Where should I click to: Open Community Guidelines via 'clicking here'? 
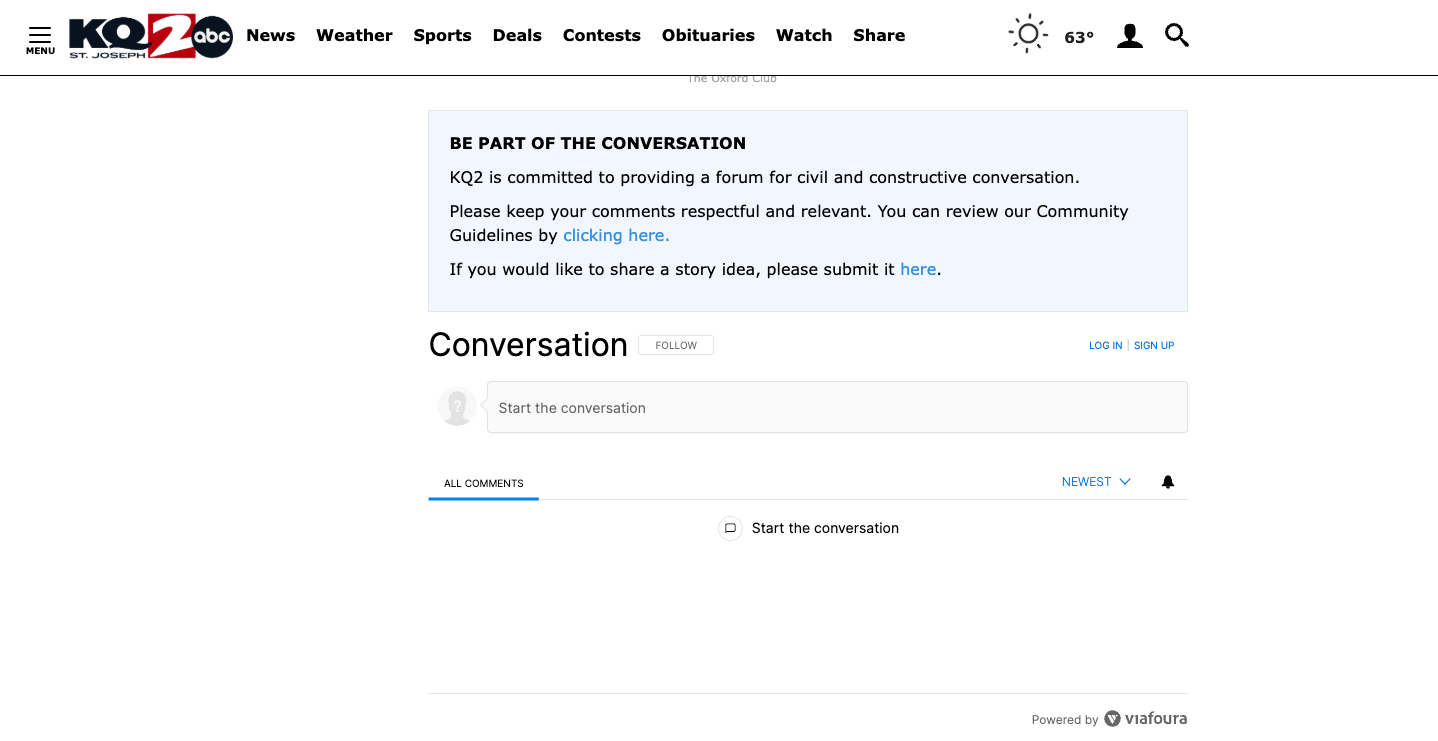tap(616, 236)
